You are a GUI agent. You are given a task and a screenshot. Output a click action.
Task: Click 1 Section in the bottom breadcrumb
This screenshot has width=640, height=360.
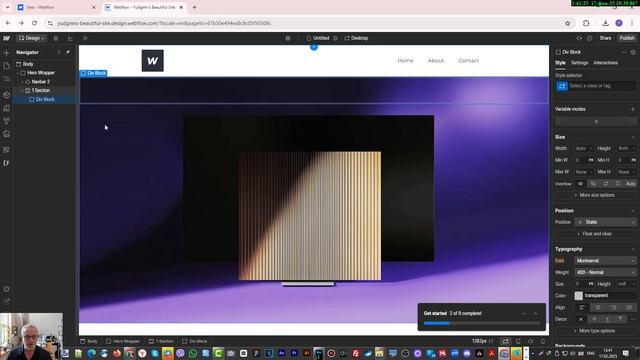pyautogui.click(x=162, y=341)
